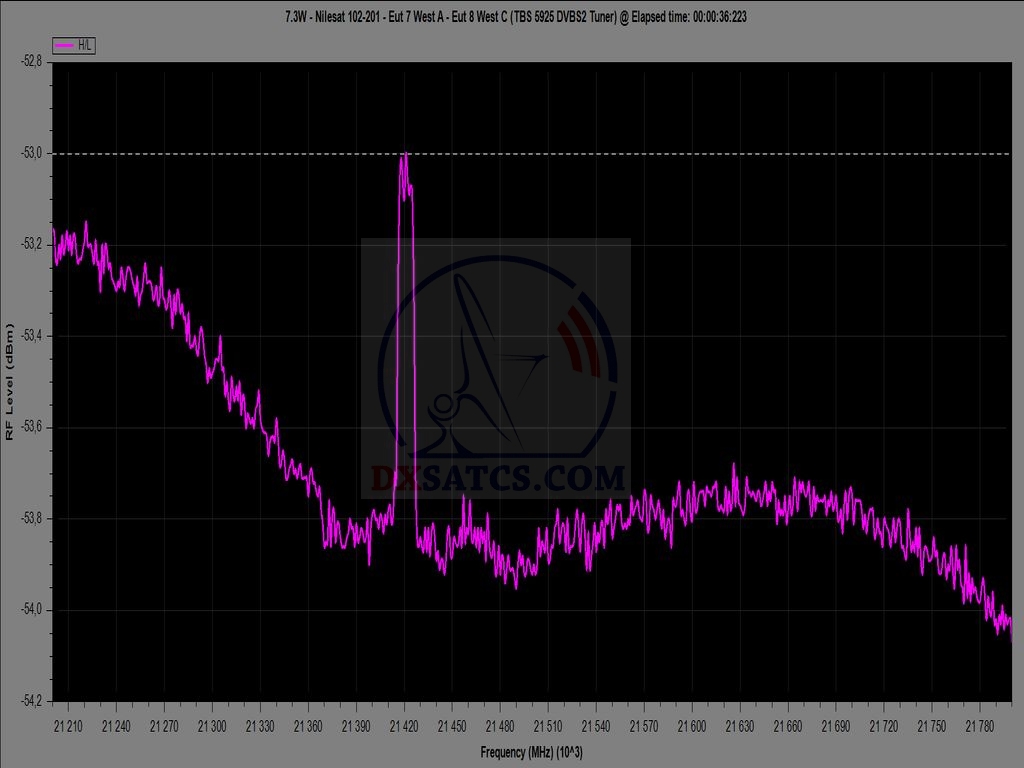1024x768 pixels.
Task: Click the 21 510 frequency tick label
Action: 548,725
